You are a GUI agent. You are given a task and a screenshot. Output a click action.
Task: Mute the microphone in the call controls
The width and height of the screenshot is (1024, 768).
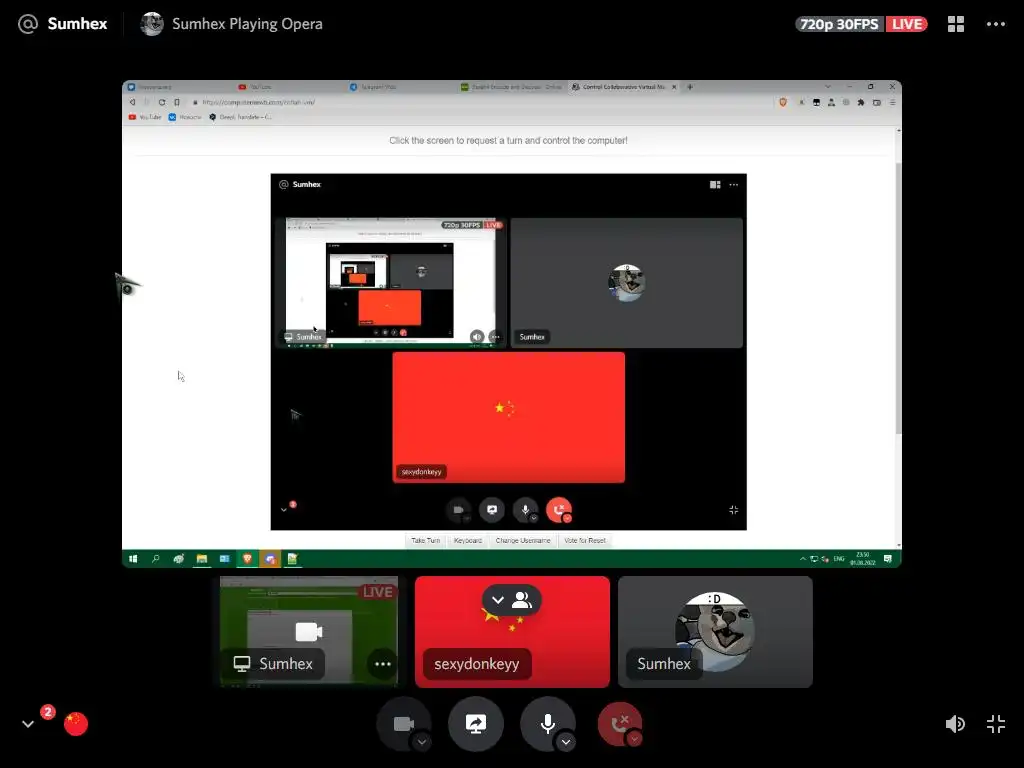pos(548,724)
